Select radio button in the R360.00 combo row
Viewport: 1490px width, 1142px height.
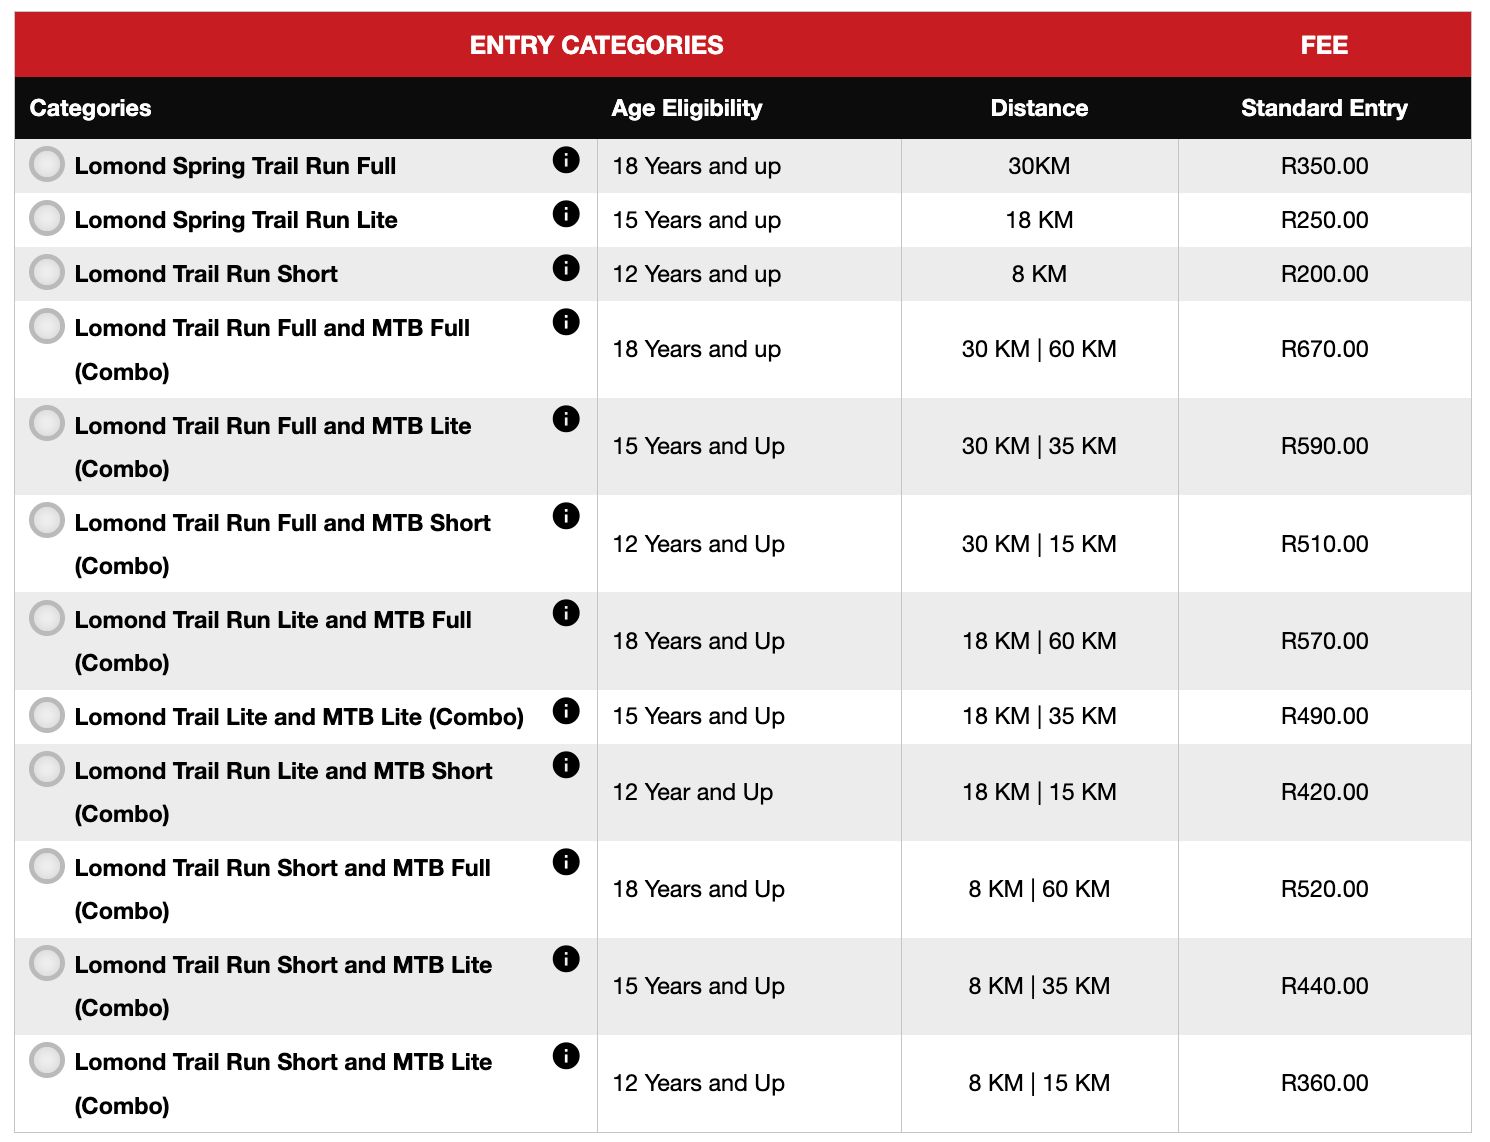47,1060
